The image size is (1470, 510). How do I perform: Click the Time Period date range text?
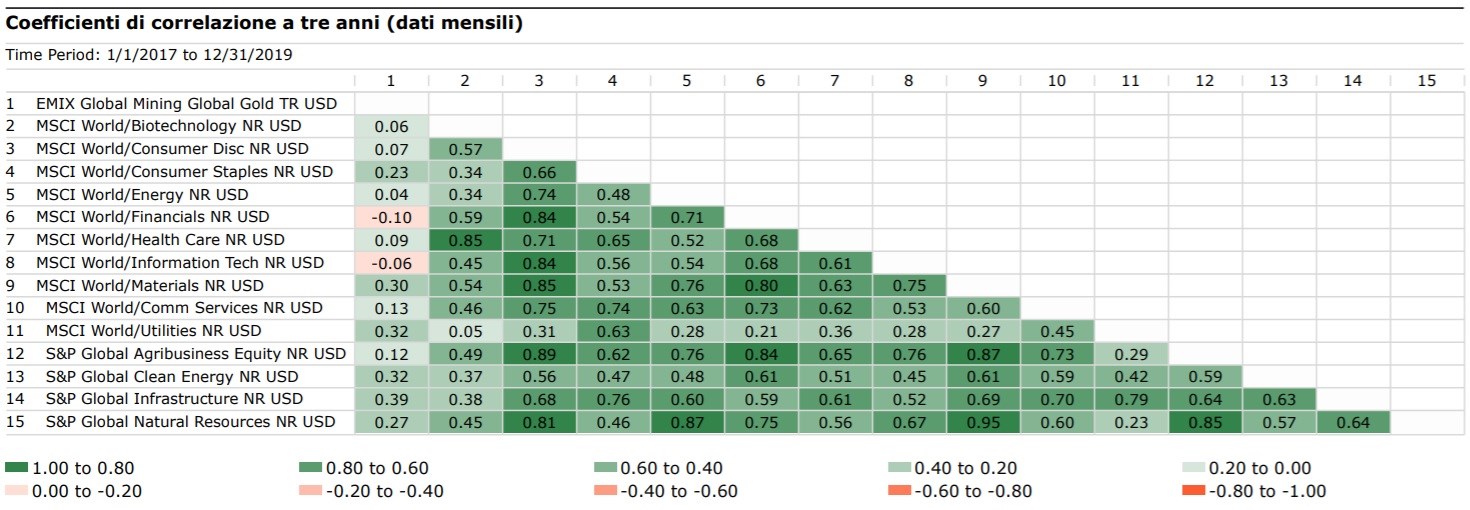(x=149, y=55)
